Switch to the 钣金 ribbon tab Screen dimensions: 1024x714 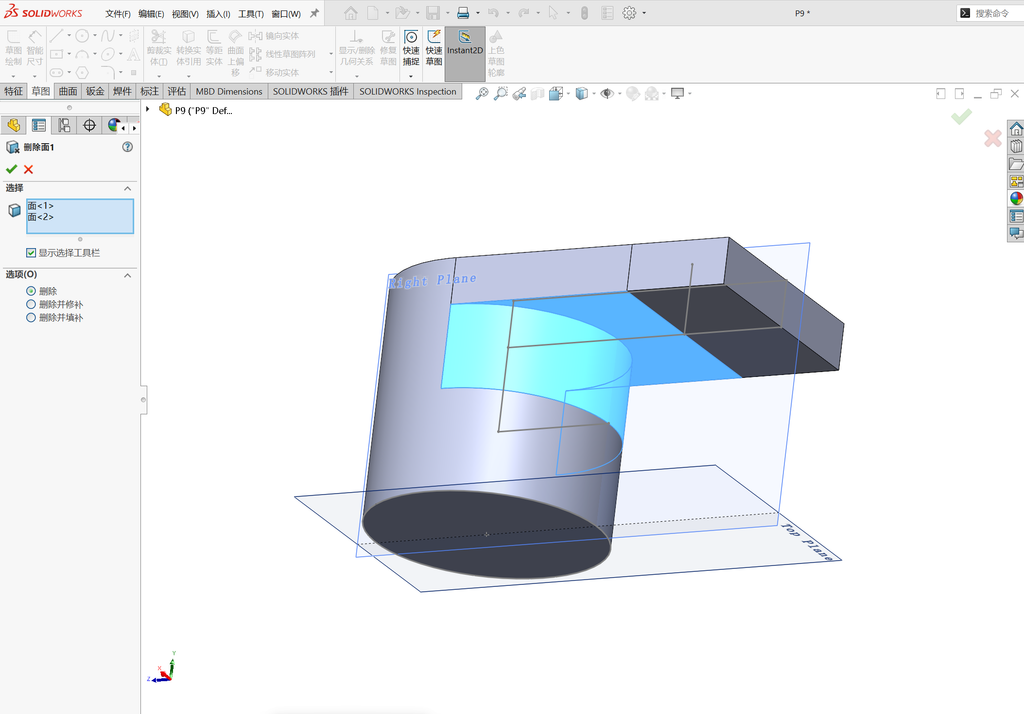tap(95, 91)
